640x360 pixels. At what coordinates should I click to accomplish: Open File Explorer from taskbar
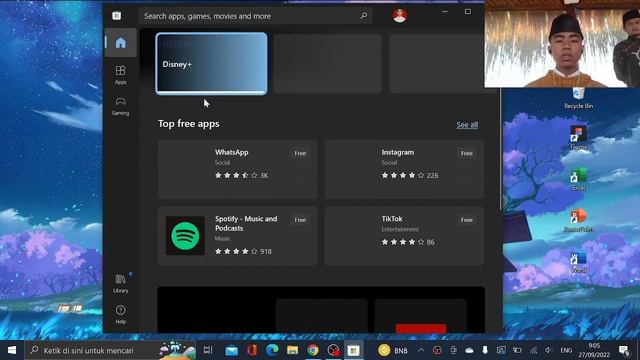tap(293, 350)
